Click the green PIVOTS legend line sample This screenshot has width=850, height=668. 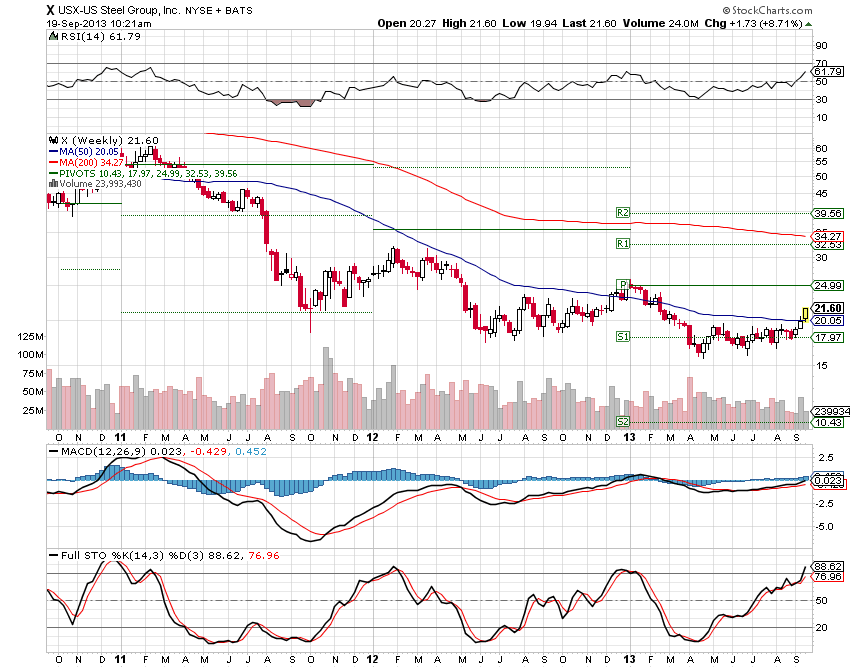(x=54, y=174)
